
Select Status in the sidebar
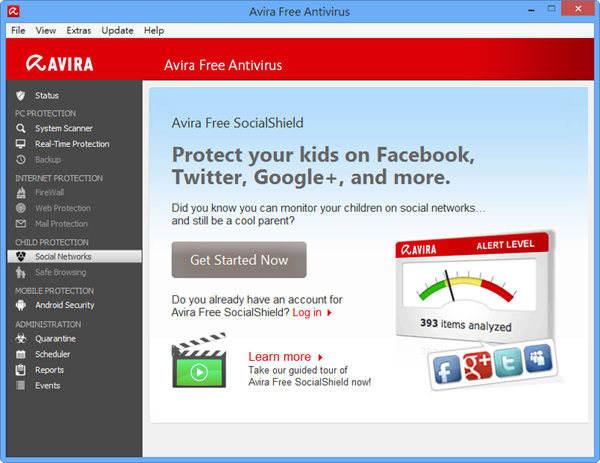click(x=47, y=96)
